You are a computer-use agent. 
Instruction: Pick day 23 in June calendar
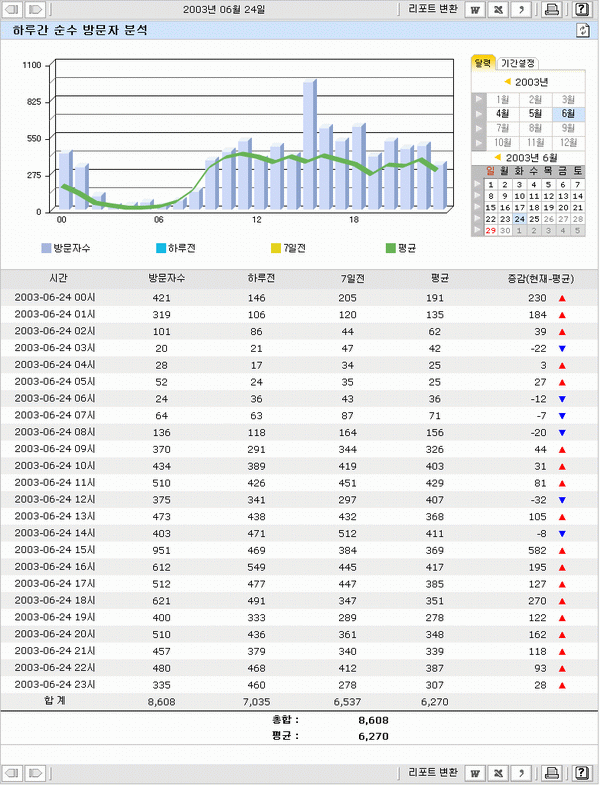[505, 219]
